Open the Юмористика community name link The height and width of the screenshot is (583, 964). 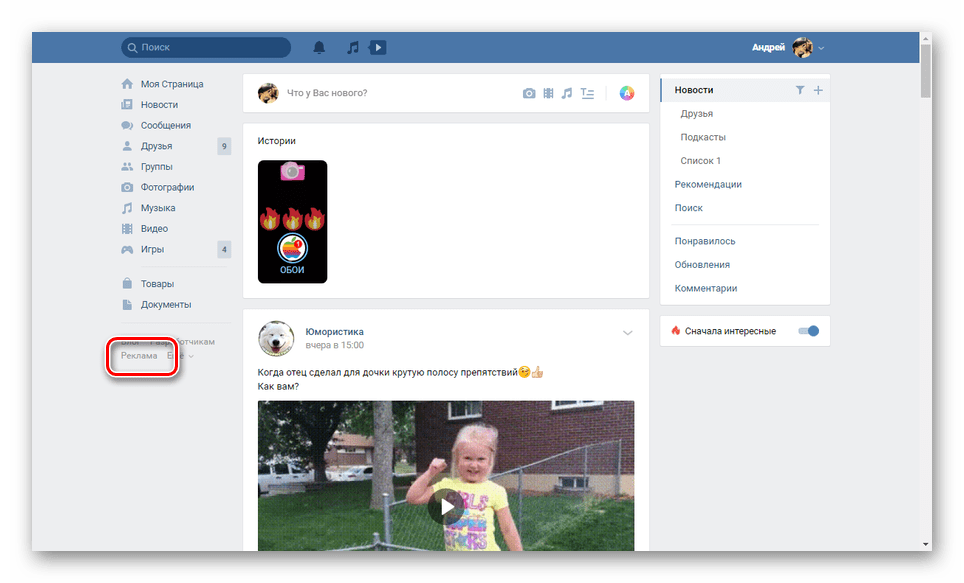pos(334,331)
